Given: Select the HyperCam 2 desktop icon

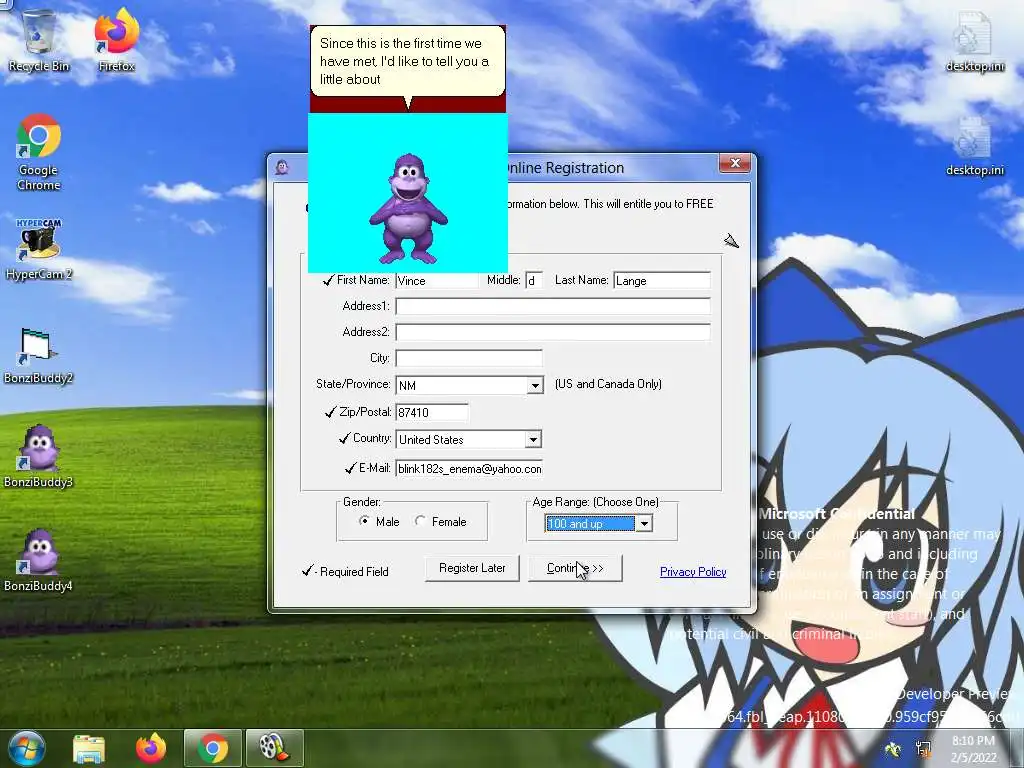Looking at the screenshot, I should click(39, 249).
